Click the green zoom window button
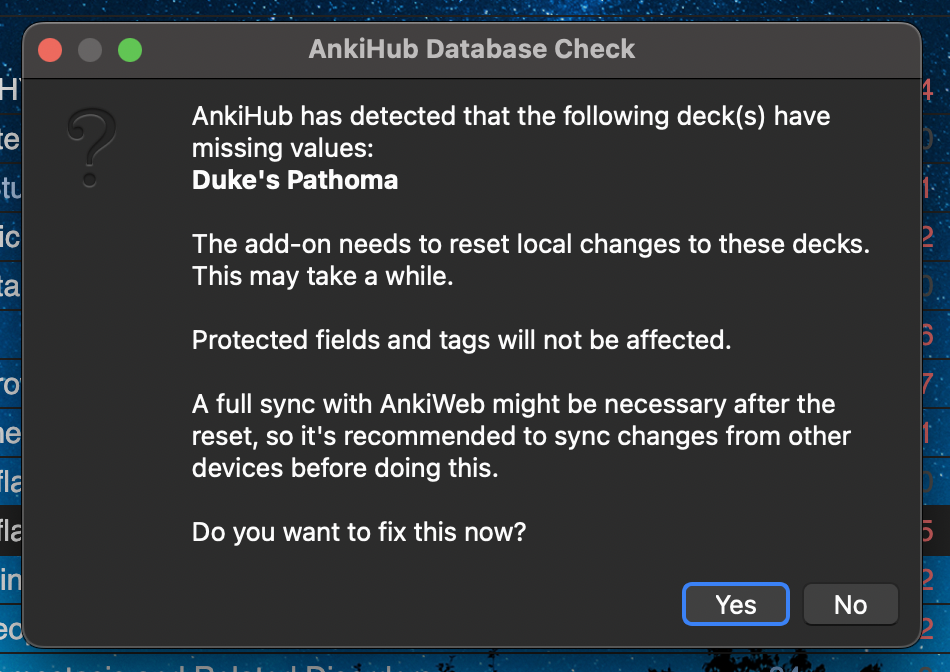This screenshot has height=672, width=950. coord(130,49)
